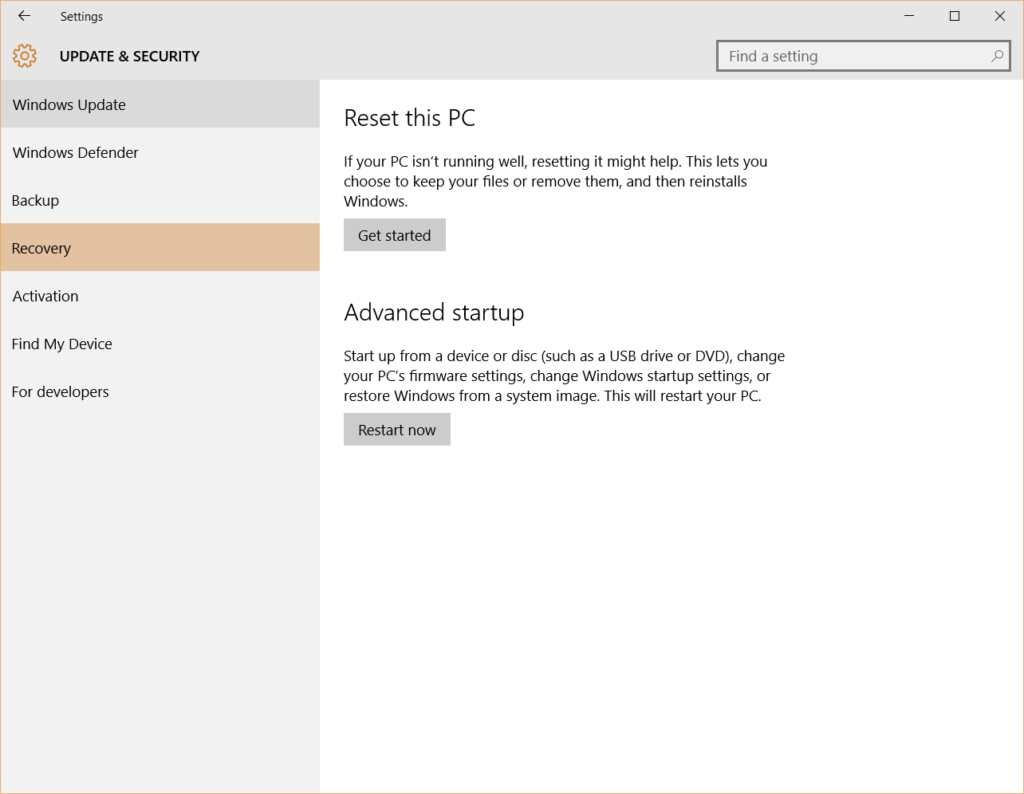Open the Activation settings page
The width and height of the screenshot is (1024, 794).
click(x=45, y=295)
